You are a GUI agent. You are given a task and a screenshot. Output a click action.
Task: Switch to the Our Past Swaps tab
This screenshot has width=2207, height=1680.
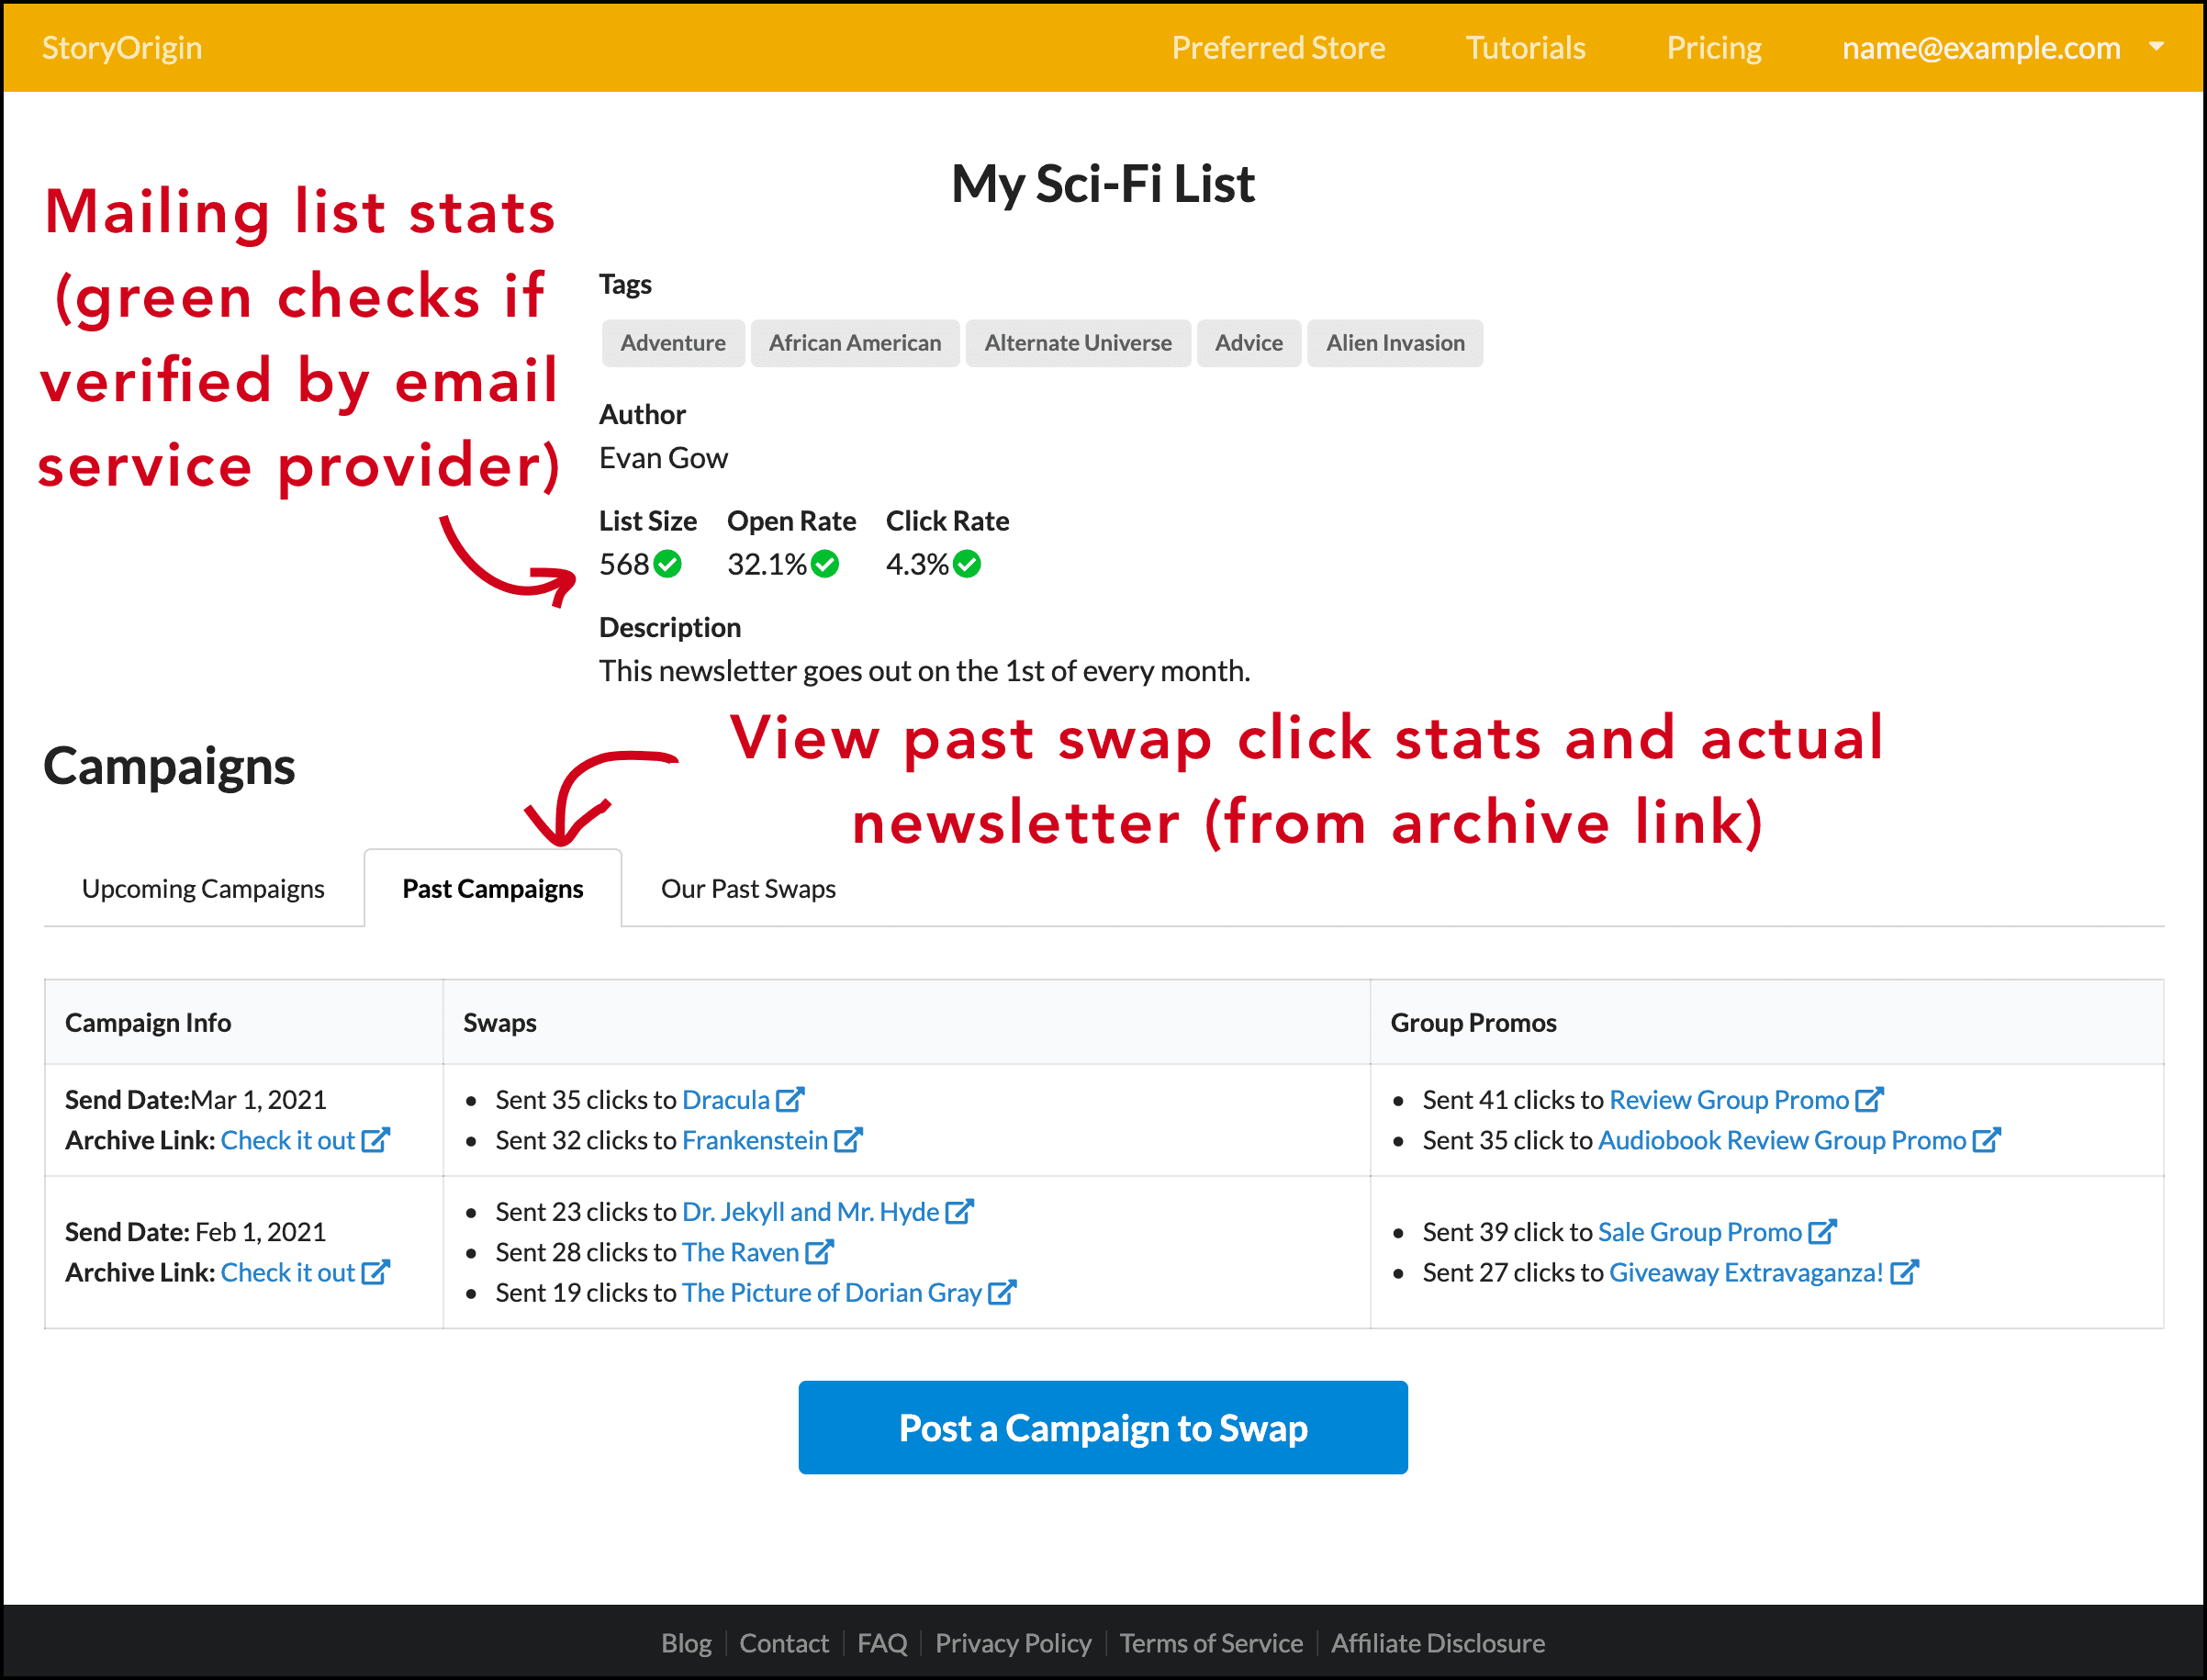click(747, 888)
